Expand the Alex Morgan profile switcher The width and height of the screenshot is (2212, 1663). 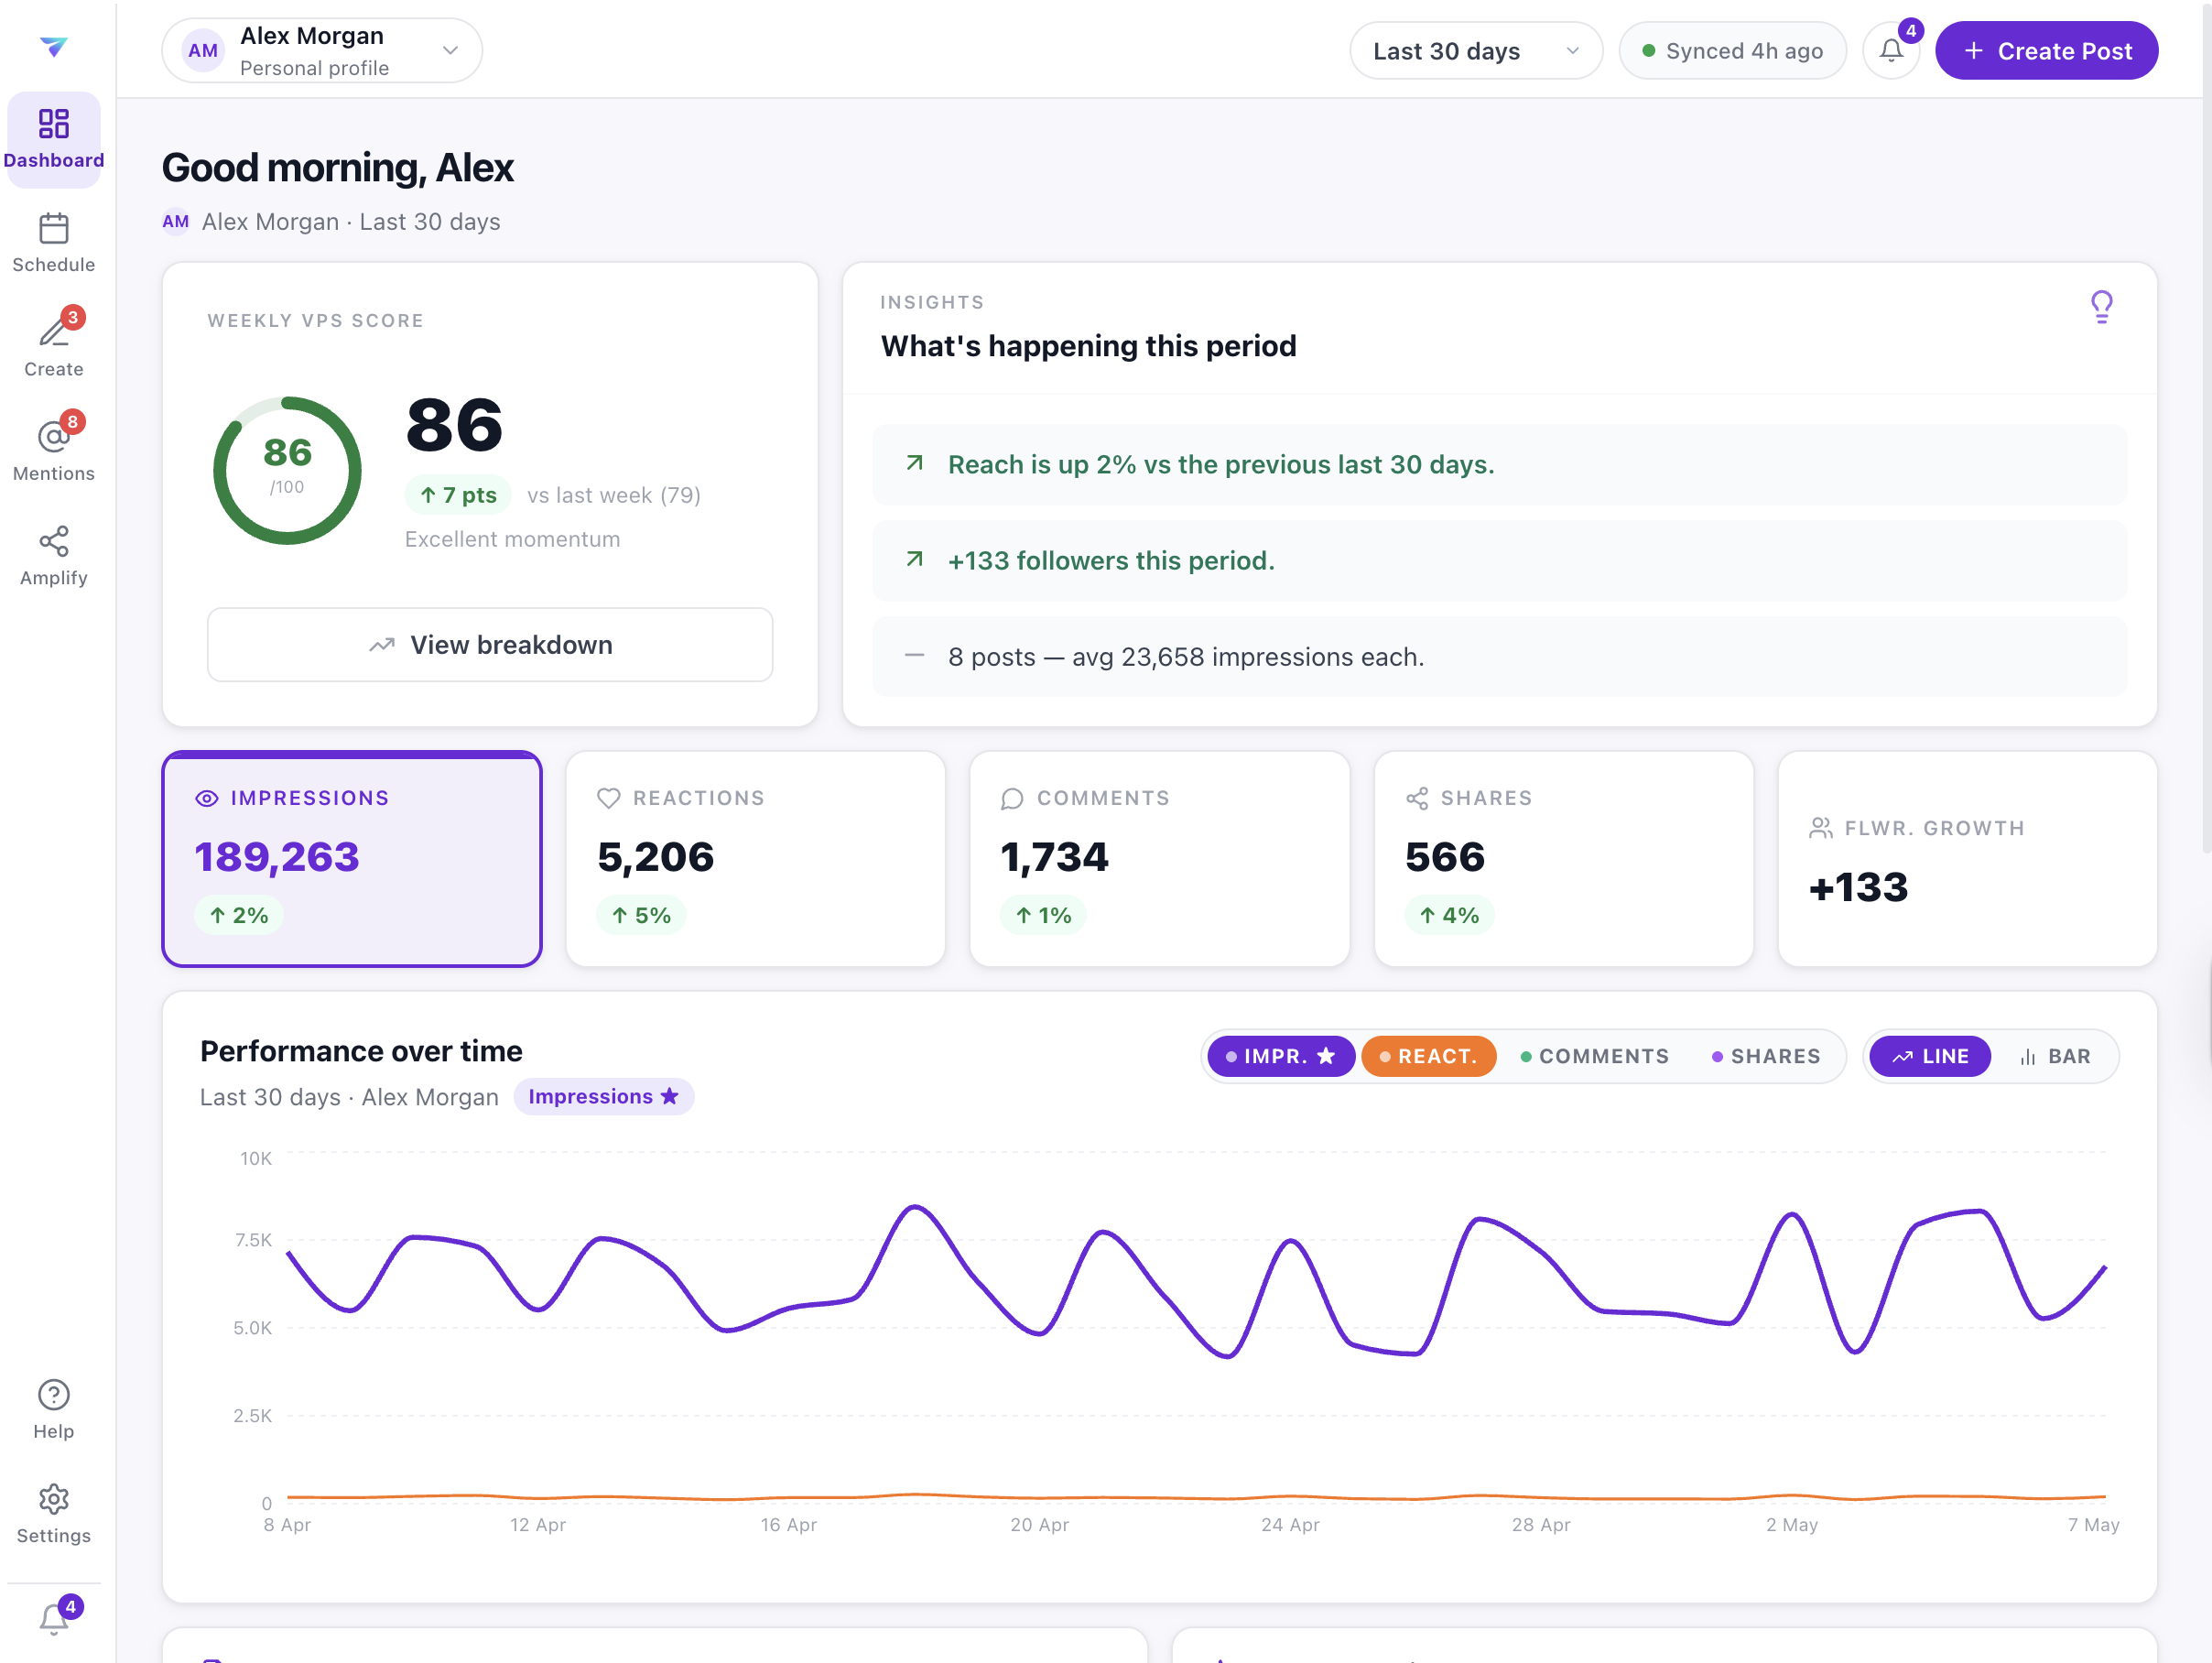click(x=322, y=51)
